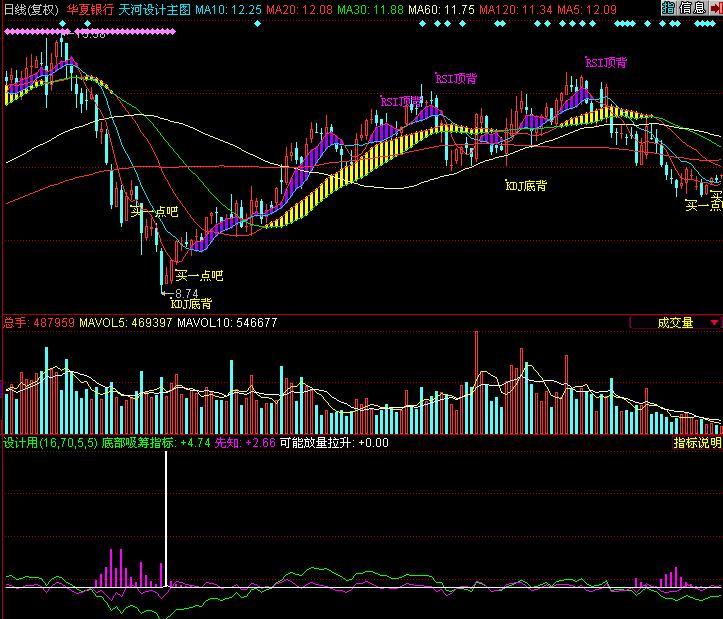The width and height of the screenshot is (723, 619).
Task: Open the 指标说明 indicator description link
Action: 697,443
